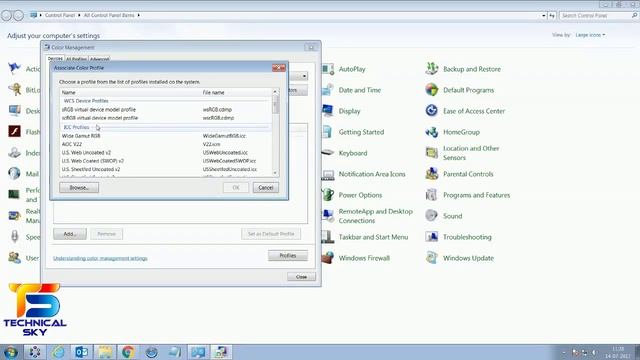The width and height of the screenshot is (640, 360).
Task: Expand the View by Large icons dropdown
Action: pos(590,35)
